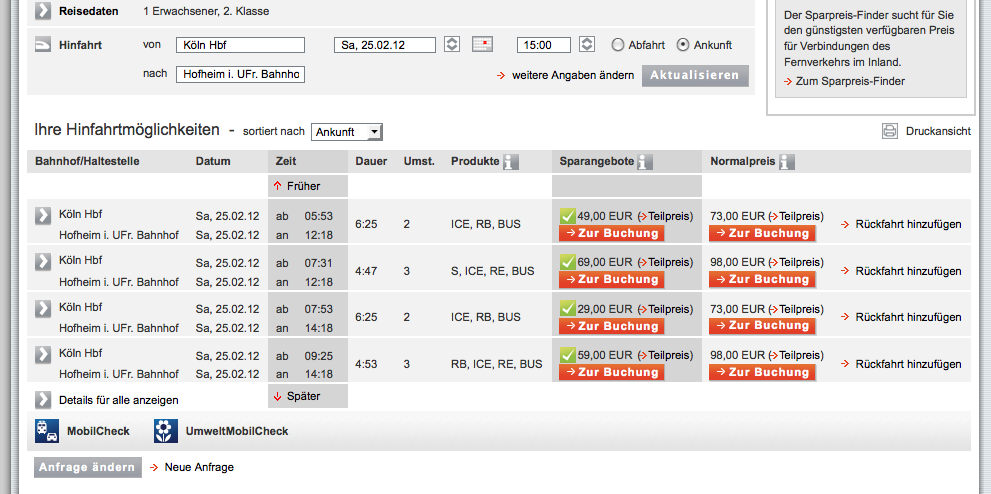991x494 pixels.
Task: Click the Anfrage ändern button
Action: pos(87,467)
